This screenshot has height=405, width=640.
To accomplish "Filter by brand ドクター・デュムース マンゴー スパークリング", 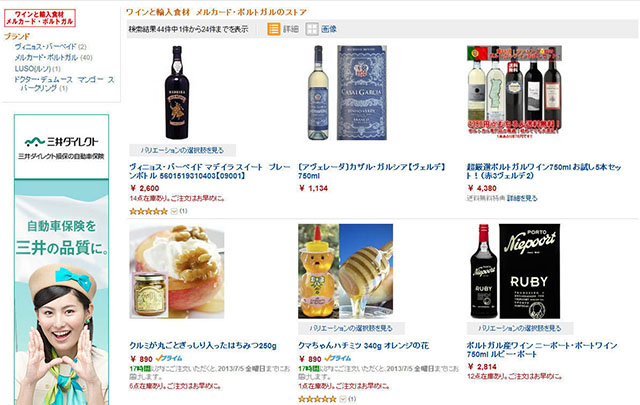I will click(64, 84).
